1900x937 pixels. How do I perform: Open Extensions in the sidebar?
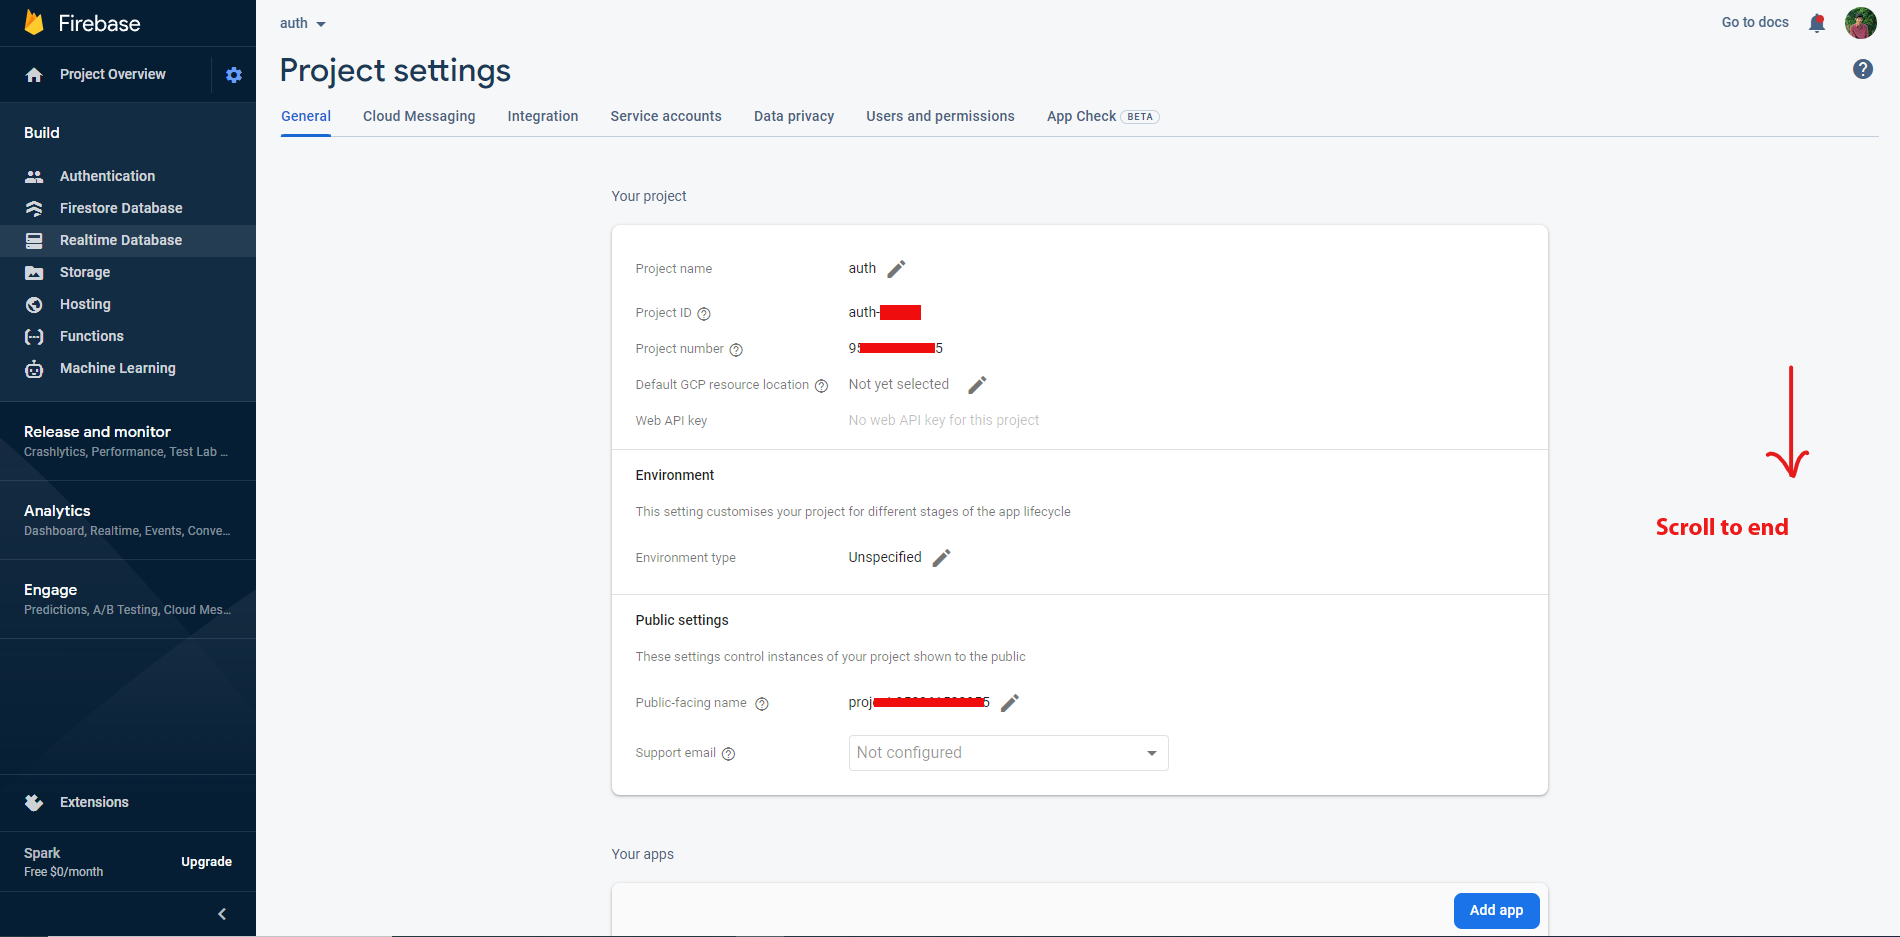(x=94, y=802)
